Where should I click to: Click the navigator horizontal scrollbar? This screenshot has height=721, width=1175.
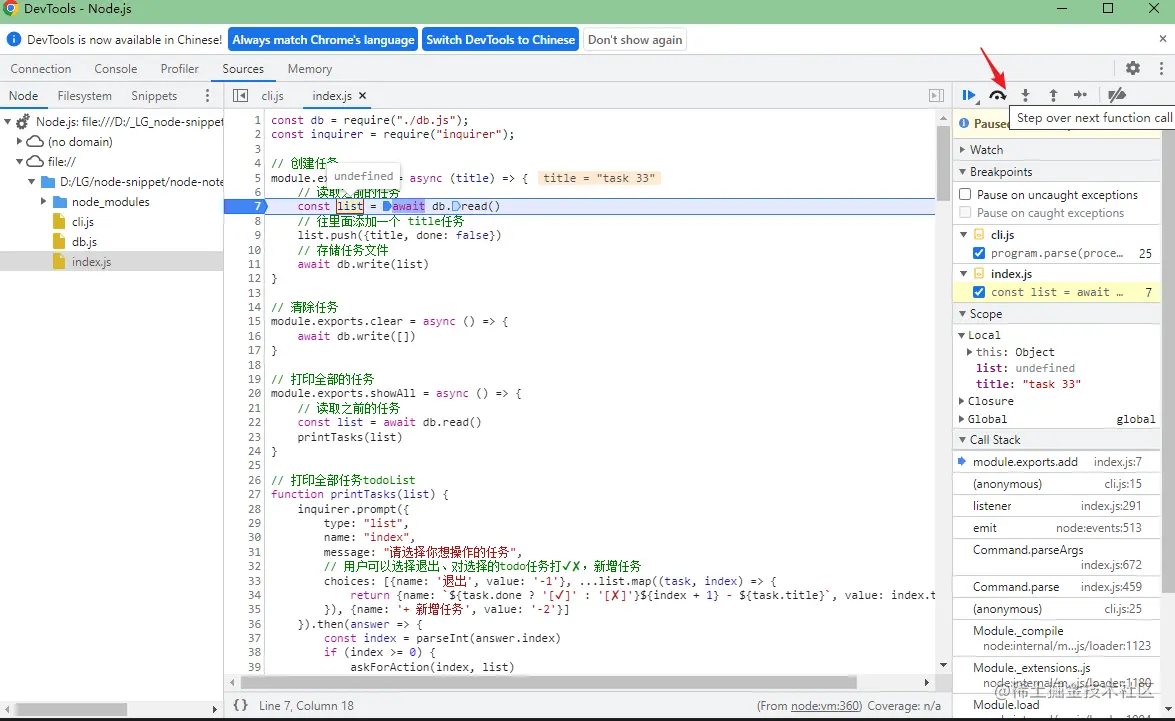(70, 708)
